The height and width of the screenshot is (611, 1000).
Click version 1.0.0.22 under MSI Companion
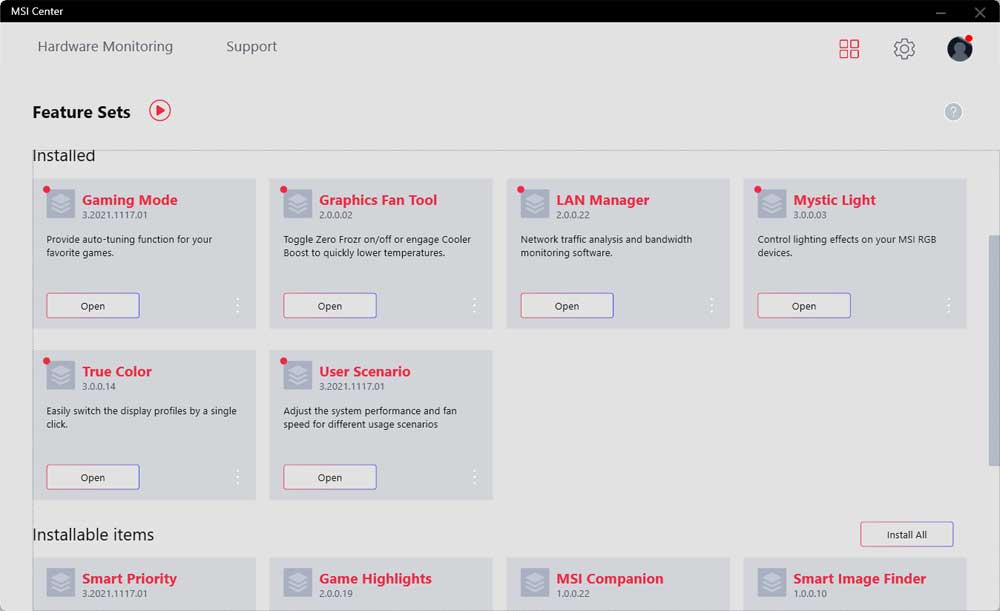point(573,593)
